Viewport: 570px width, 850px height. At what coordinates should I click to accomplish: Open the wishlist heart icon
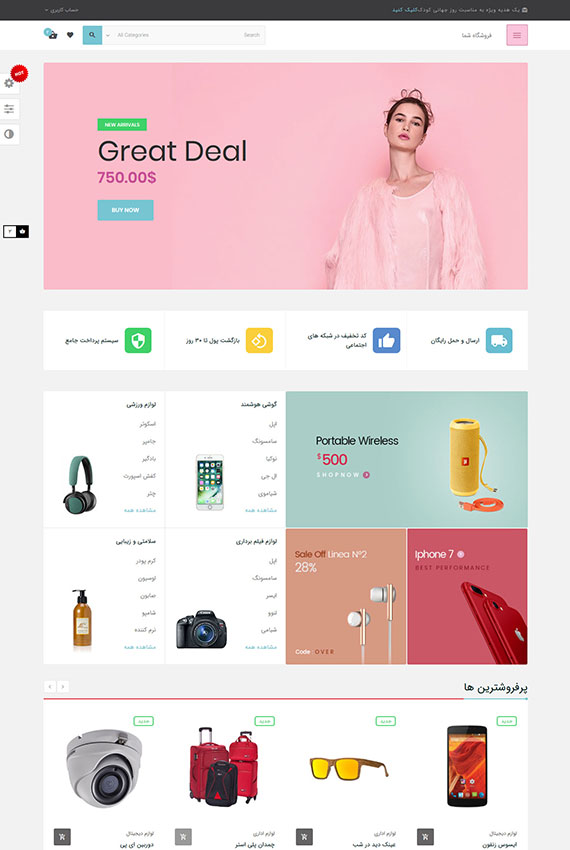click(x=70, y=35)
